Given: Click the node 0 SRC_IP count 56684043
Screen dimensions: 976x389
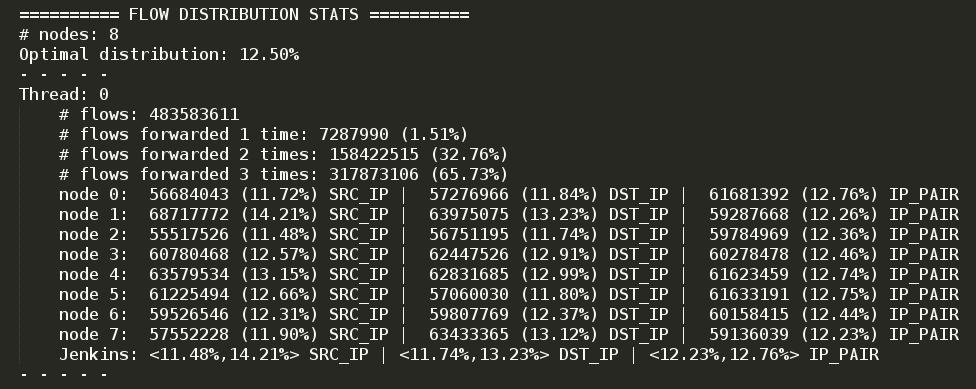Looking at the screenshot, I should click(x=189, y=194).
